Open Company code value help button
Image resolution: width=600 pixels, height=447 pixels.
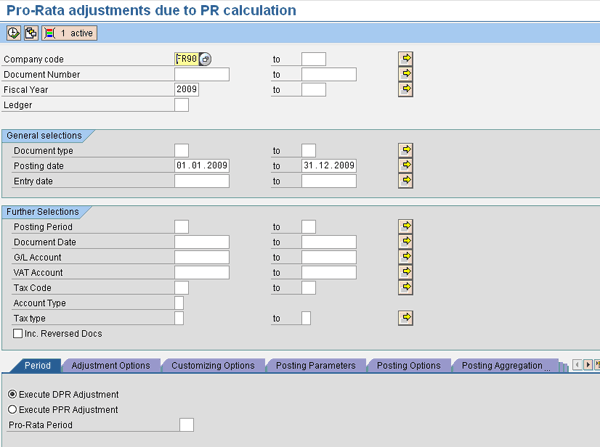click(205, 59)
